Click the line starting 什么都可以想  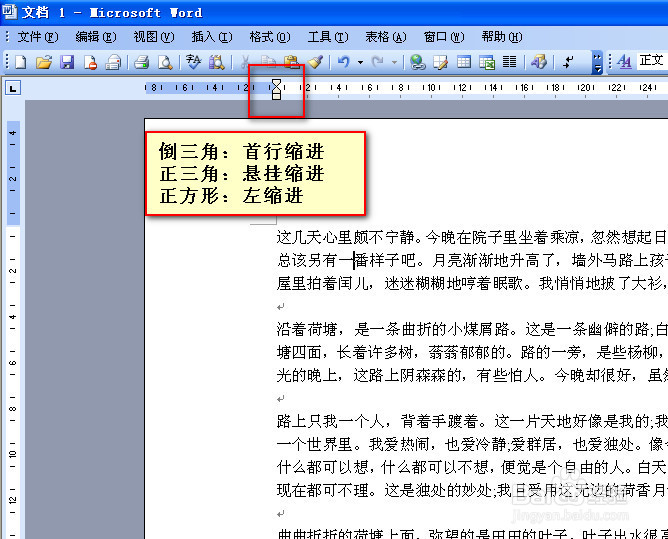click(472, 467)
